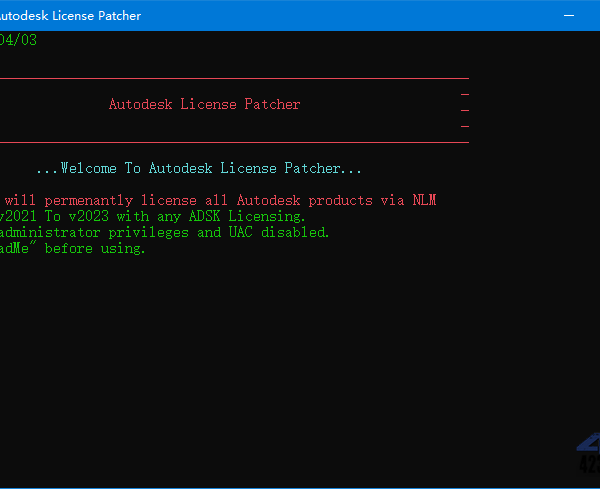
Task: Click the cyan Welcome message line
Action: (x=198, y=169)
